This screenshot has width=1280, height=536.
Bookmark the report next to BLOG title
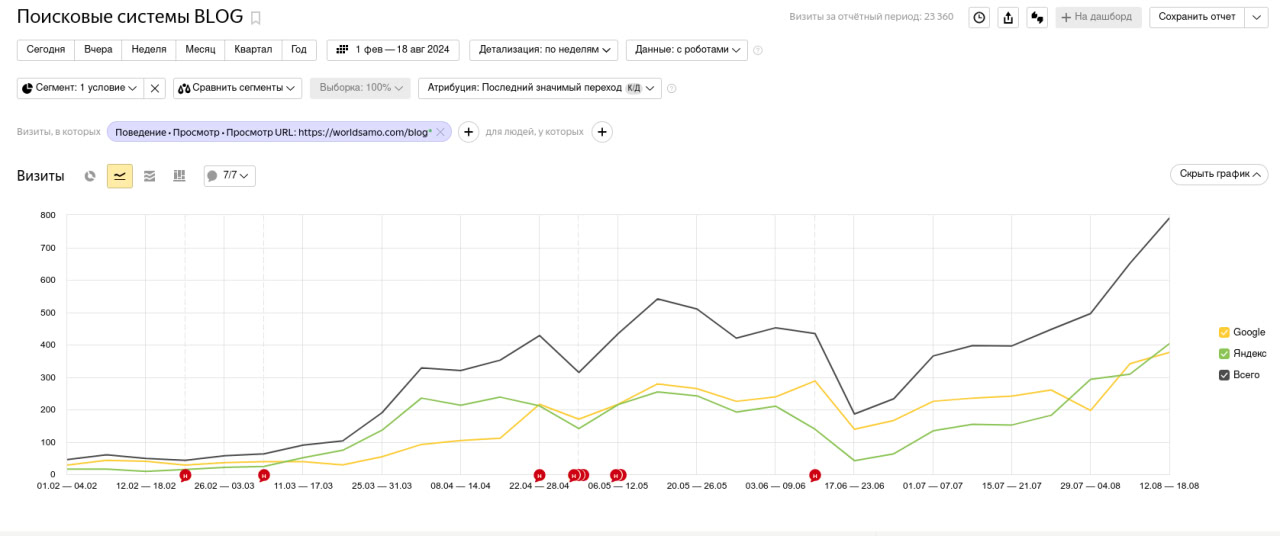click(256, 18)
